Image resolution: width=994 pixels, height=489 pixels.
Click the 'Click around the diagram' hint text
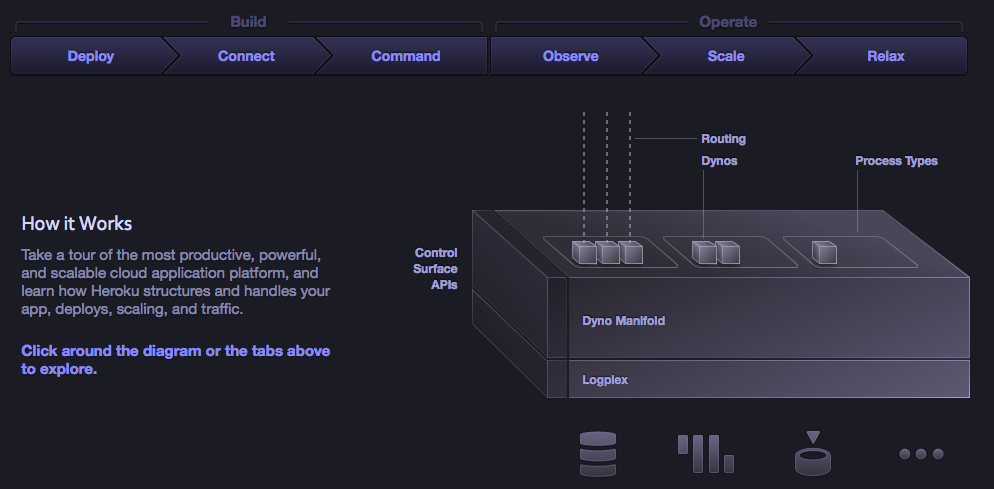[176, 360]
